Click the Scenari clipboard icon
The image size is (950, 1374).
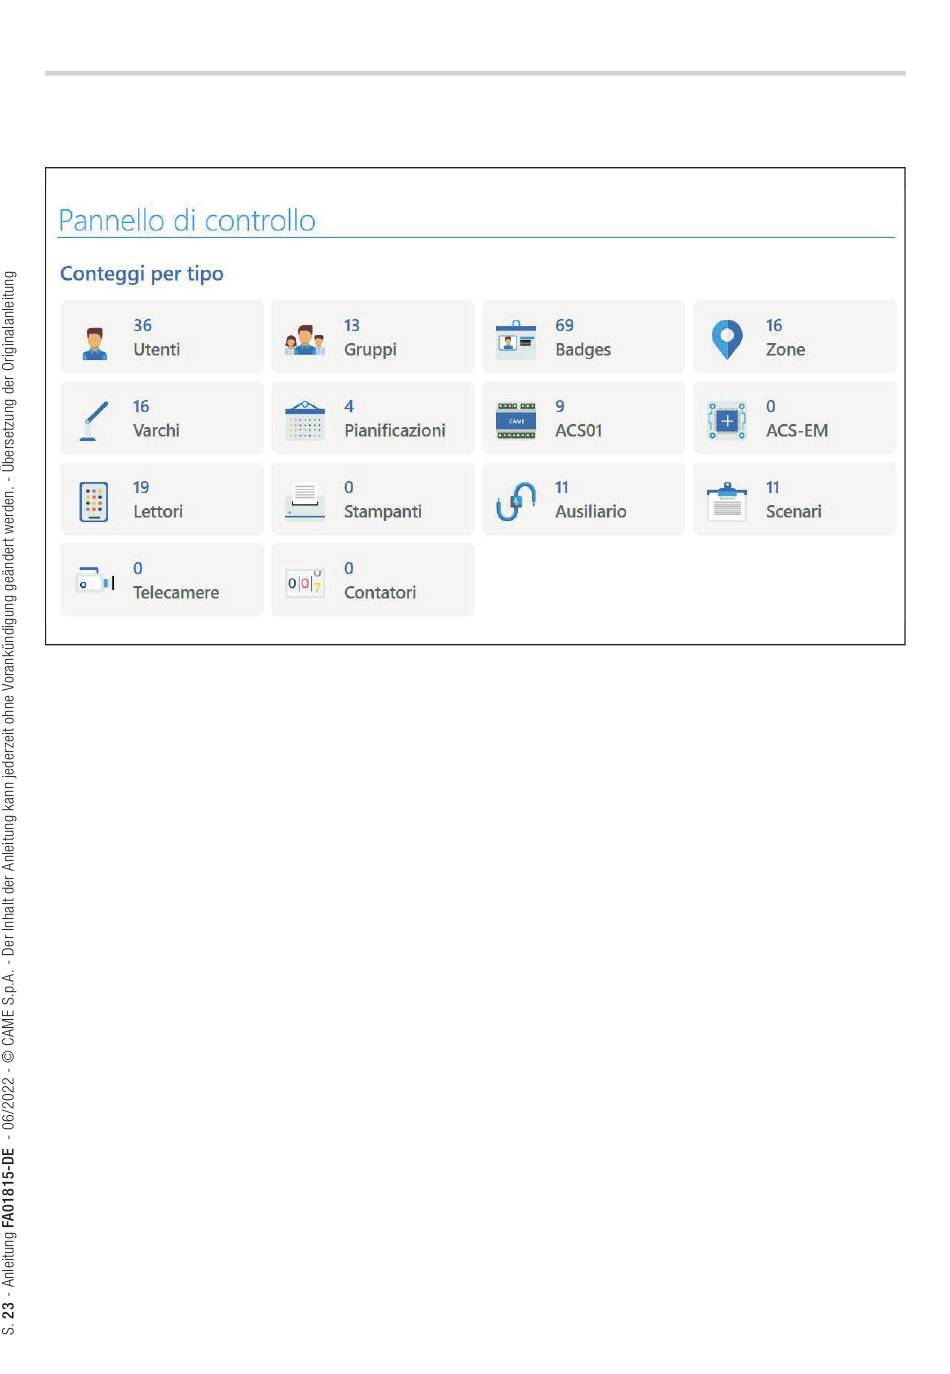[x=727, y=501]
